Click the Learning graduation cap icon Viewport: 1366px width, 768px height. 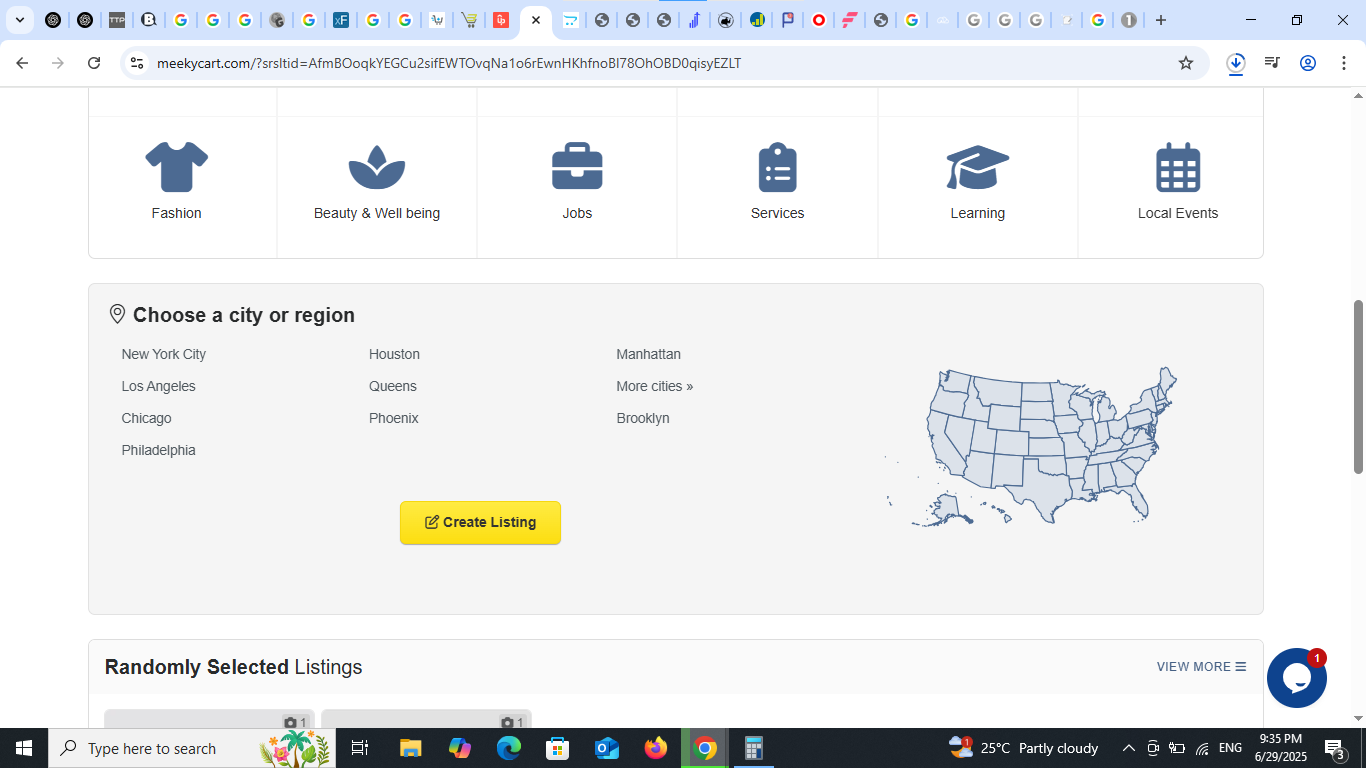[x=978, y=167]
